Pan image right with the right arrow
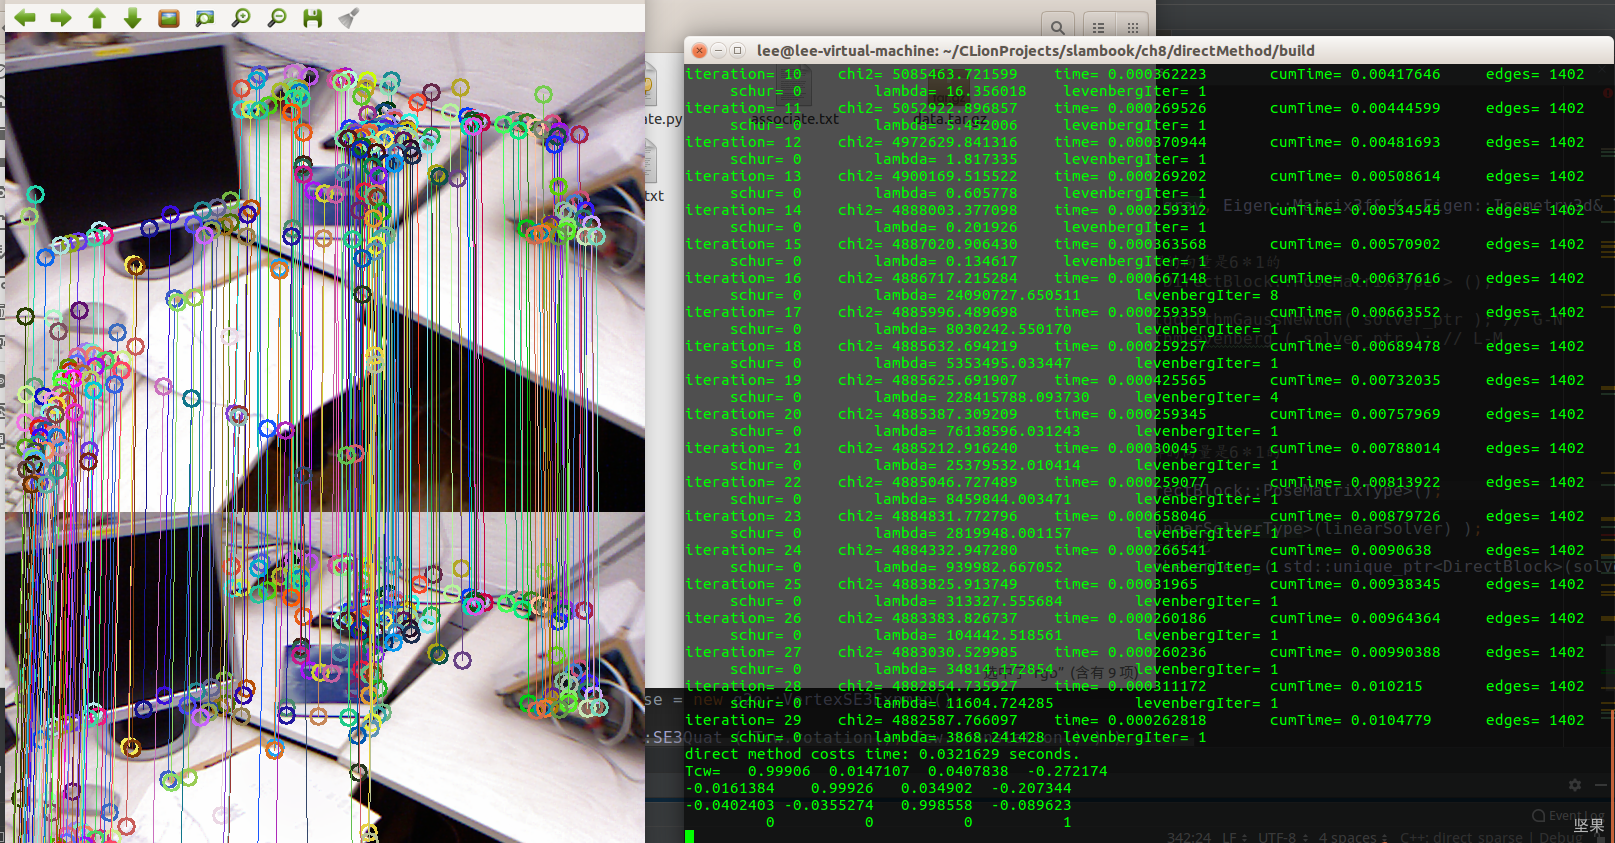Image resolution: width=1615 pixels, height=843 pixels. coord(60,18)
